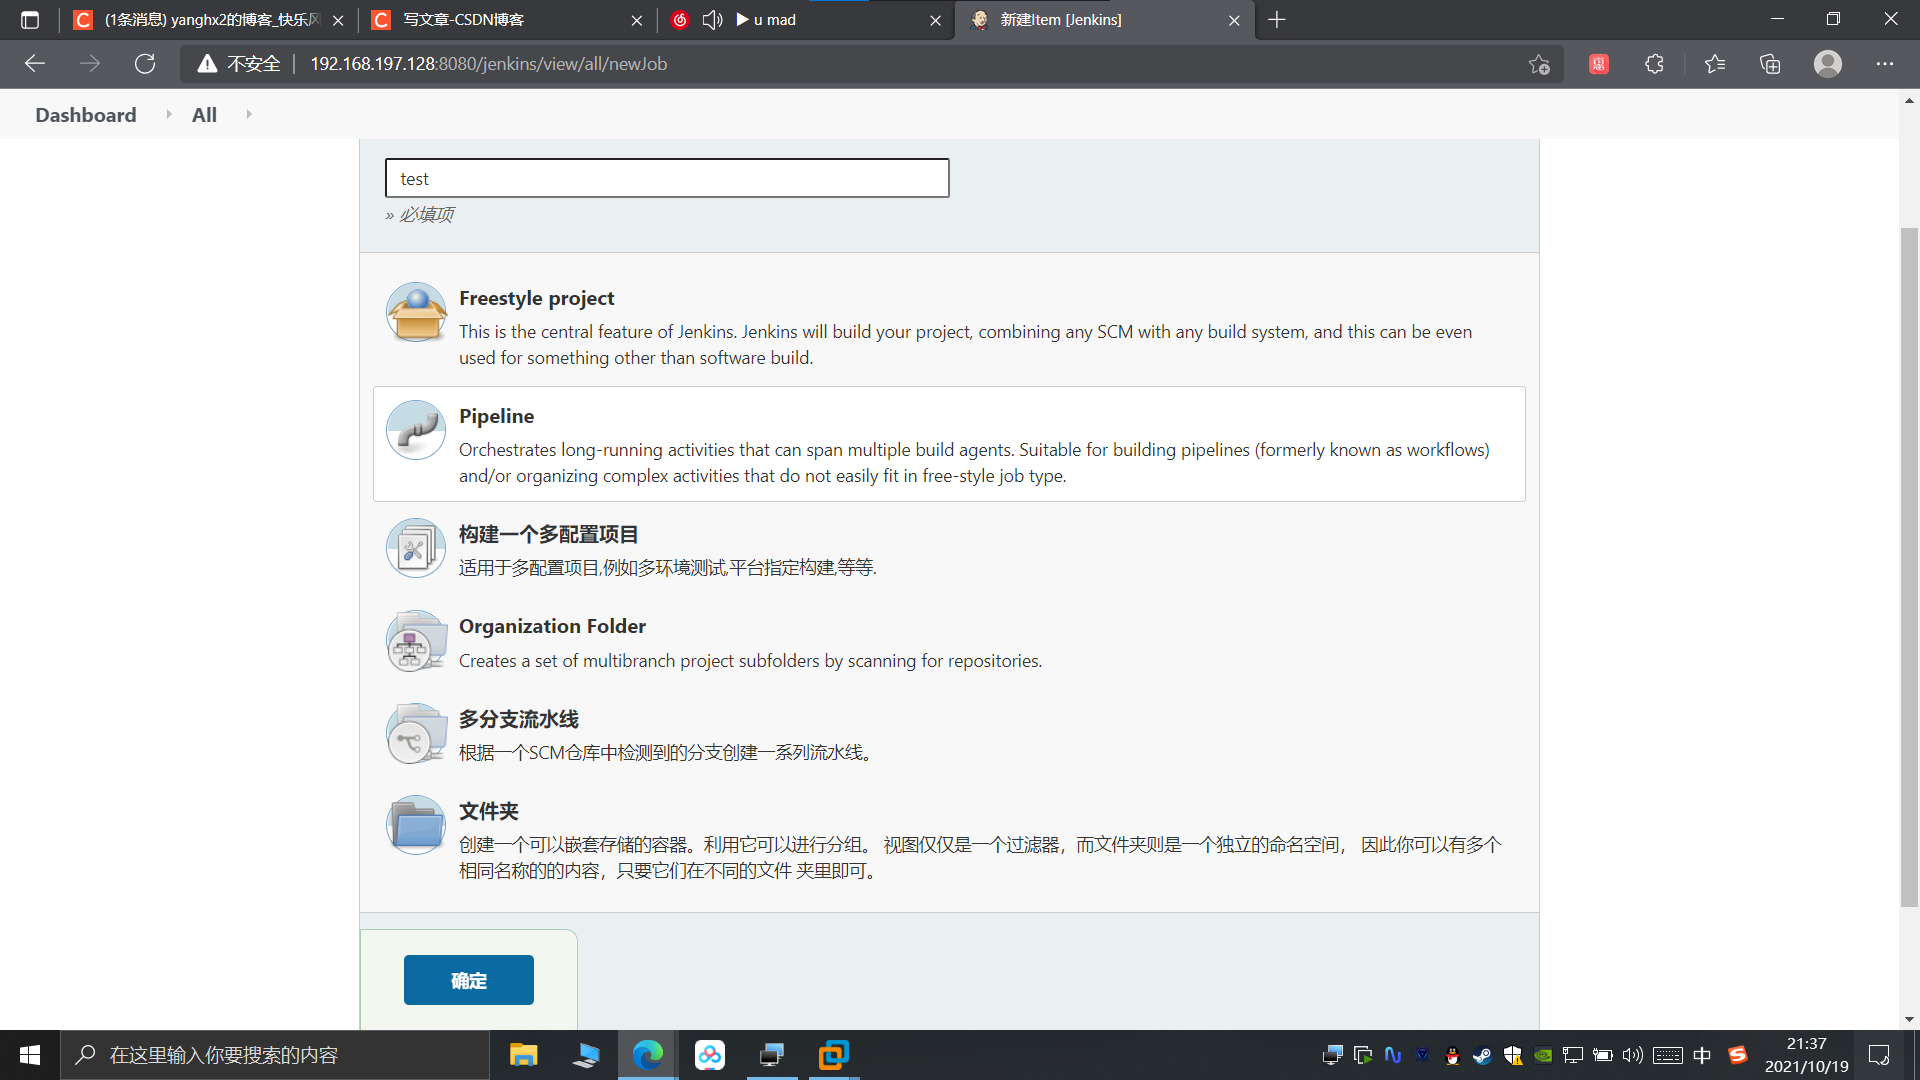Open the Dashboard link
The width and height of the screenshot is (1920, 1080).
pos(85,114)
